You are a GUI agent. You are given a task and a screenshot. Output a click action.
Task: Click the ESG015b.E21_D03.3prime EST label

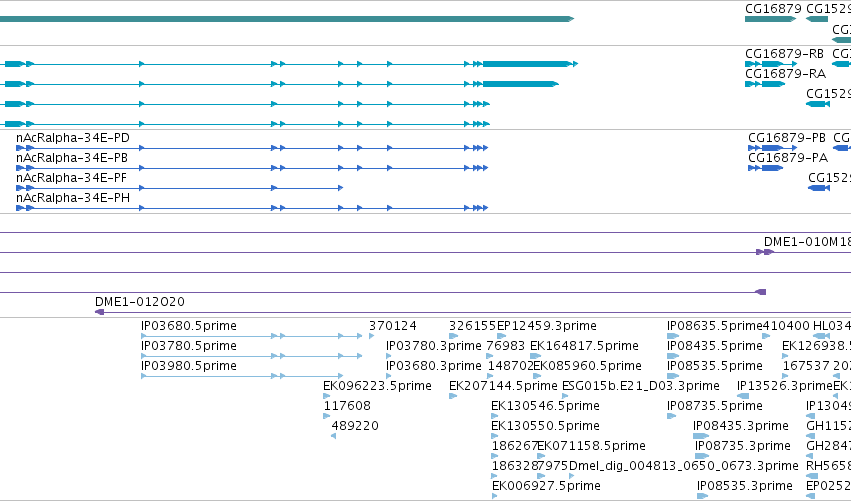640,386
